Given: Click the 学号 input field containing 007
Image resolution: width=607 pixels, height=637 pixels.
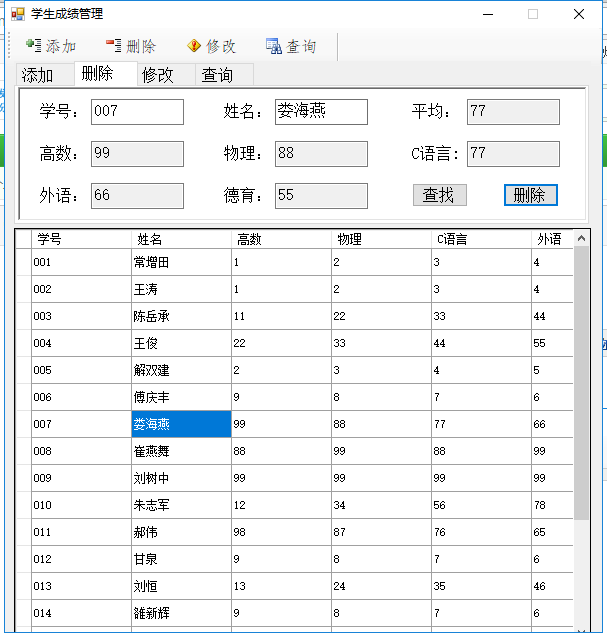Looking at the screenshot, I should pyautogui.click(x=137, y=112).
